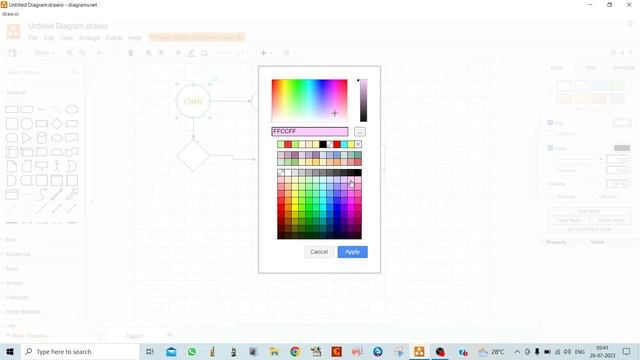The height and width of the screenshot is (360, 640).
Task: Click Cancel in the color dialog
Action: tap(319, 252)
